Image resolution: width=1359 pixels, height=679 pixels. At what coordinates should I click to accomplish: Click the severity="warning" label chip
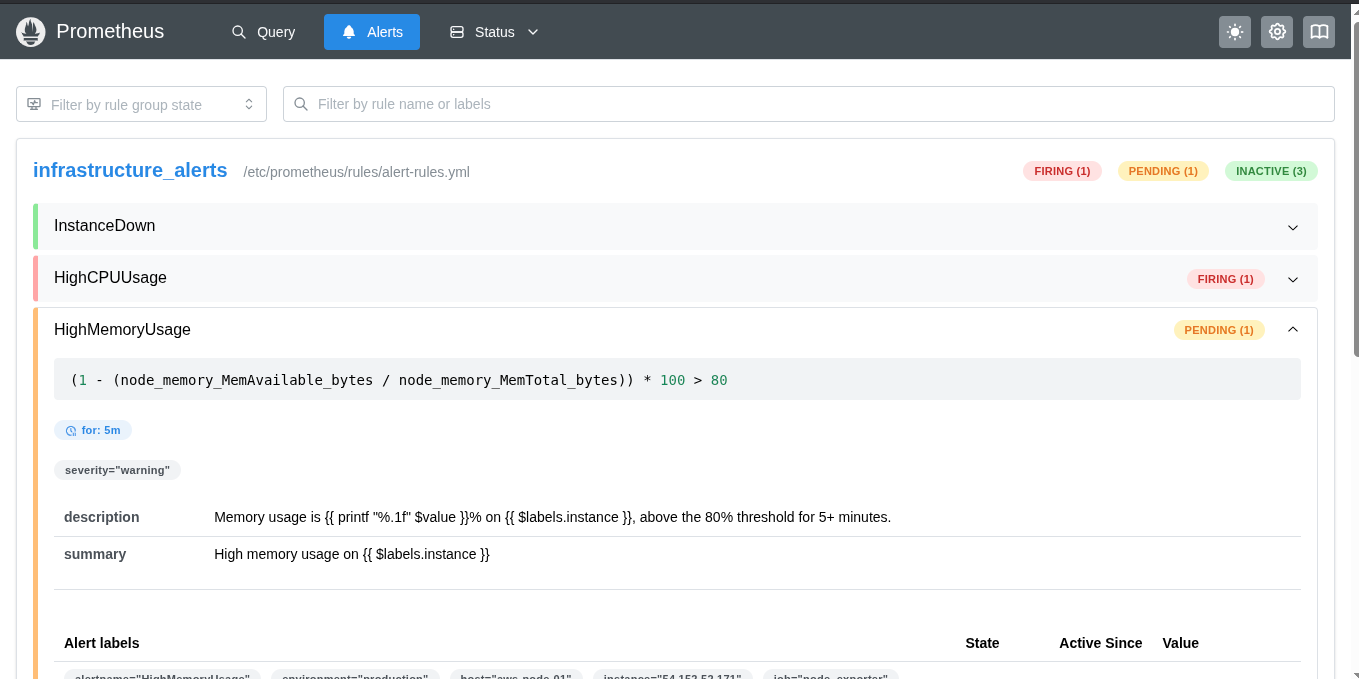click(117, 469)
